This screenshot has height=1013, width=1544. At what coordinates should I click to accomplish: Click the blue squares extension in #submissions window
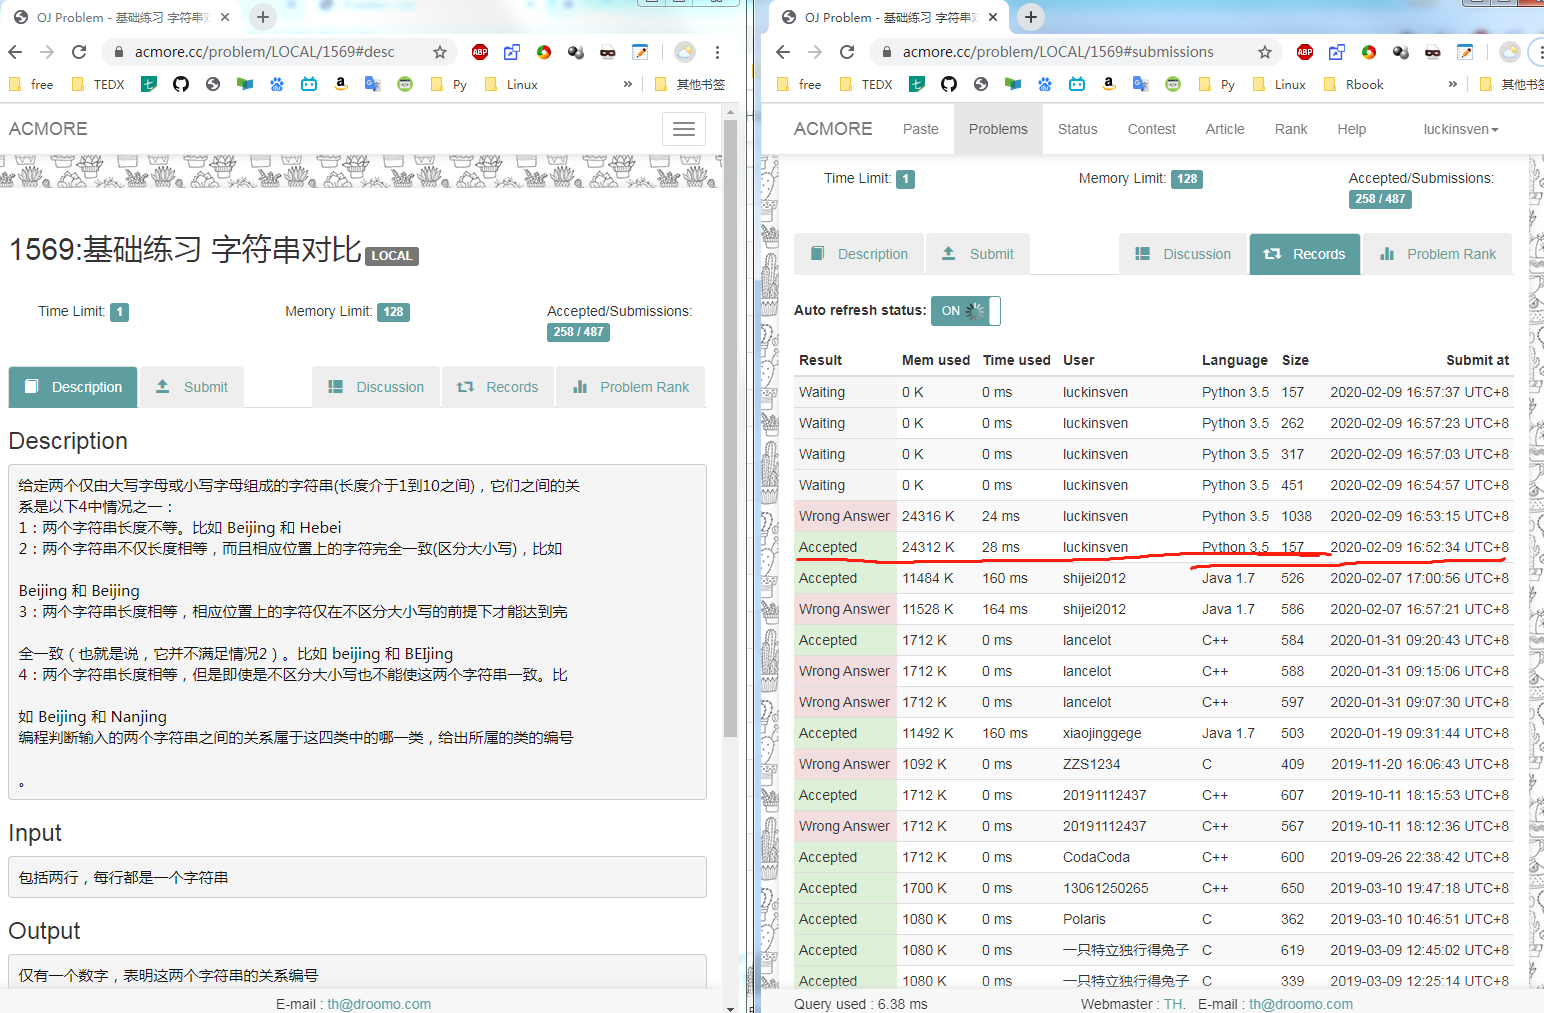[x=1337, y=52]
